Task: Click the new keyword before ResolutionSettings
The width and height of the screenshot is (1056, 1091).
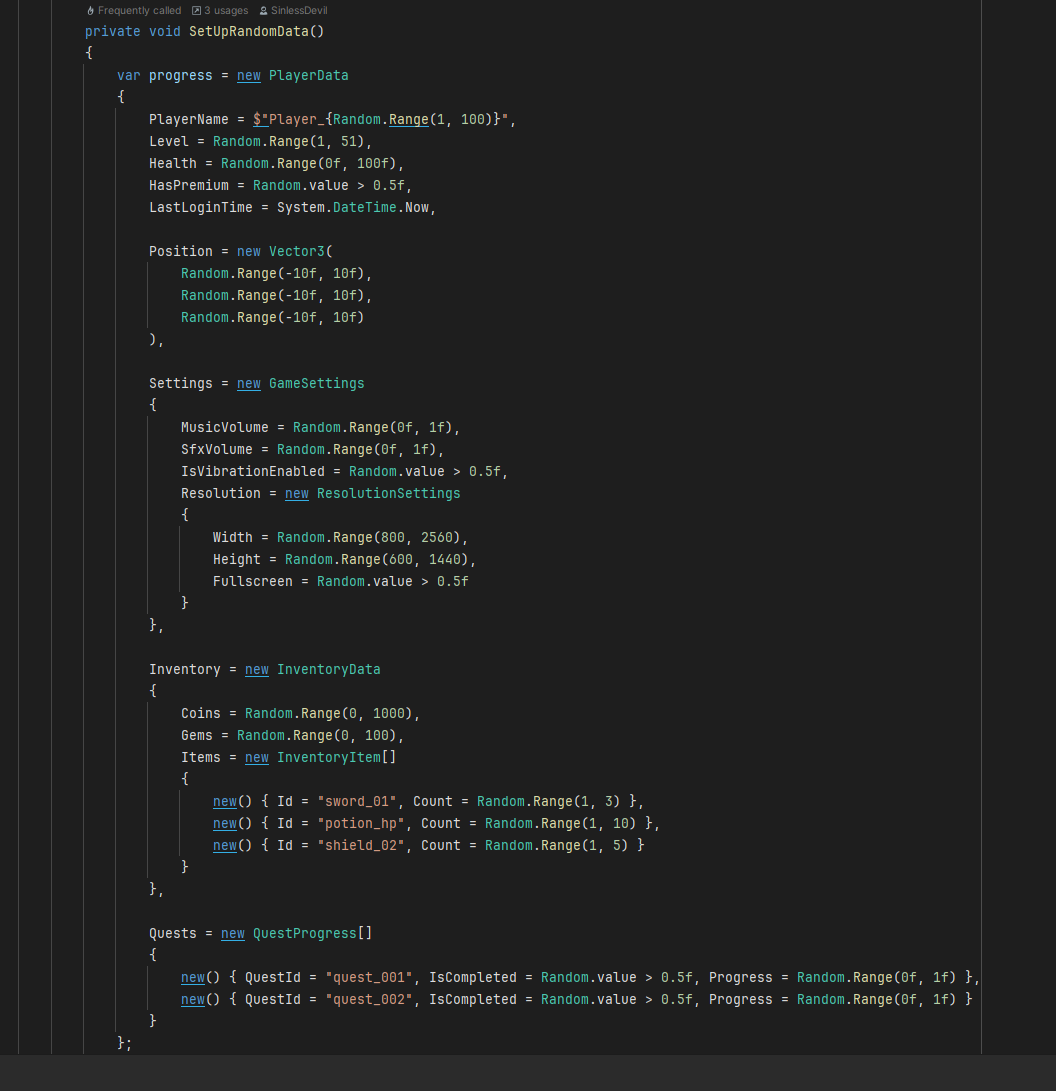Action: point(297,493)
